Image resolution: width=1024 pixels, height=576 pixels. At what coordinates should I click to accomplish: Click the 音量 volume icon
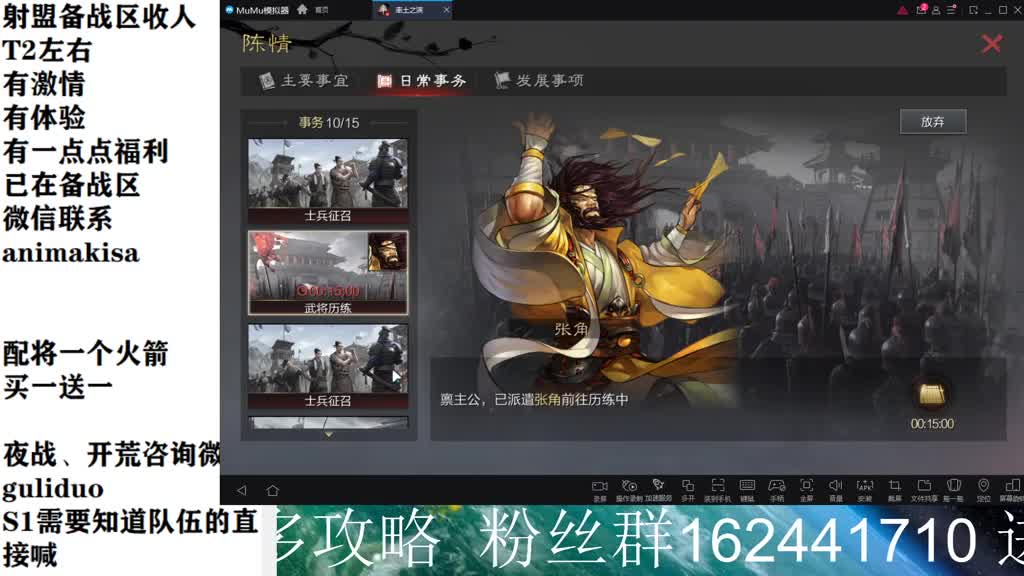pyautogui.click(x=835, y=486)
